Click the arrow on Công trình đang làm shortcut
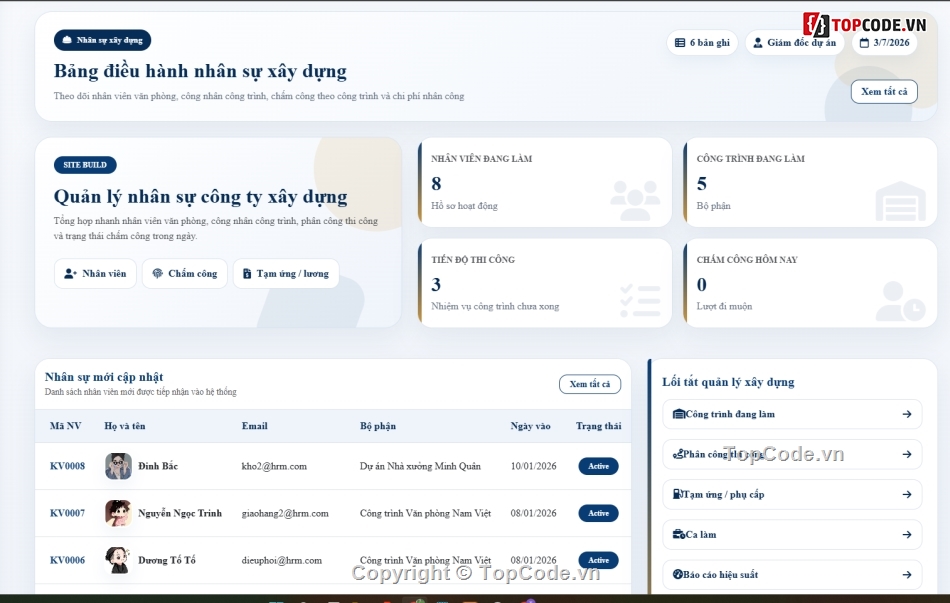Image resolution: width=950 pixels, height=603 pixels. [x=907, y=415]
